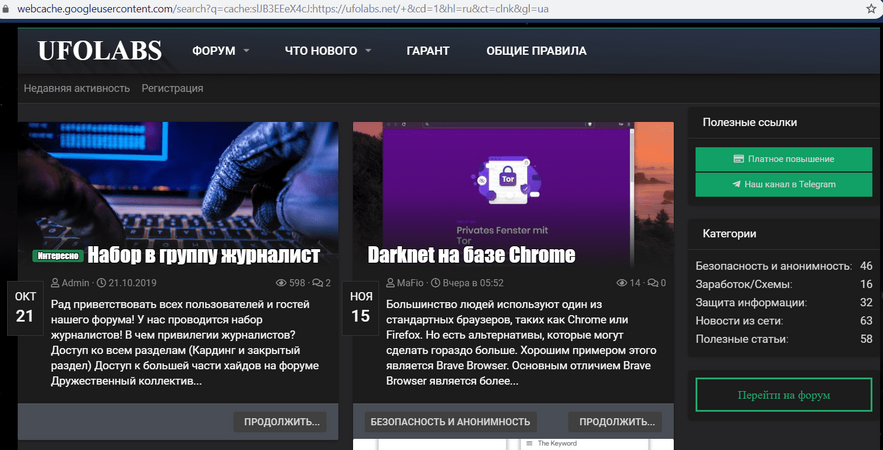Click the clock icon beside Вчера в 05:52
Viewport: 883px width, 450px height.
click(436, 283)
